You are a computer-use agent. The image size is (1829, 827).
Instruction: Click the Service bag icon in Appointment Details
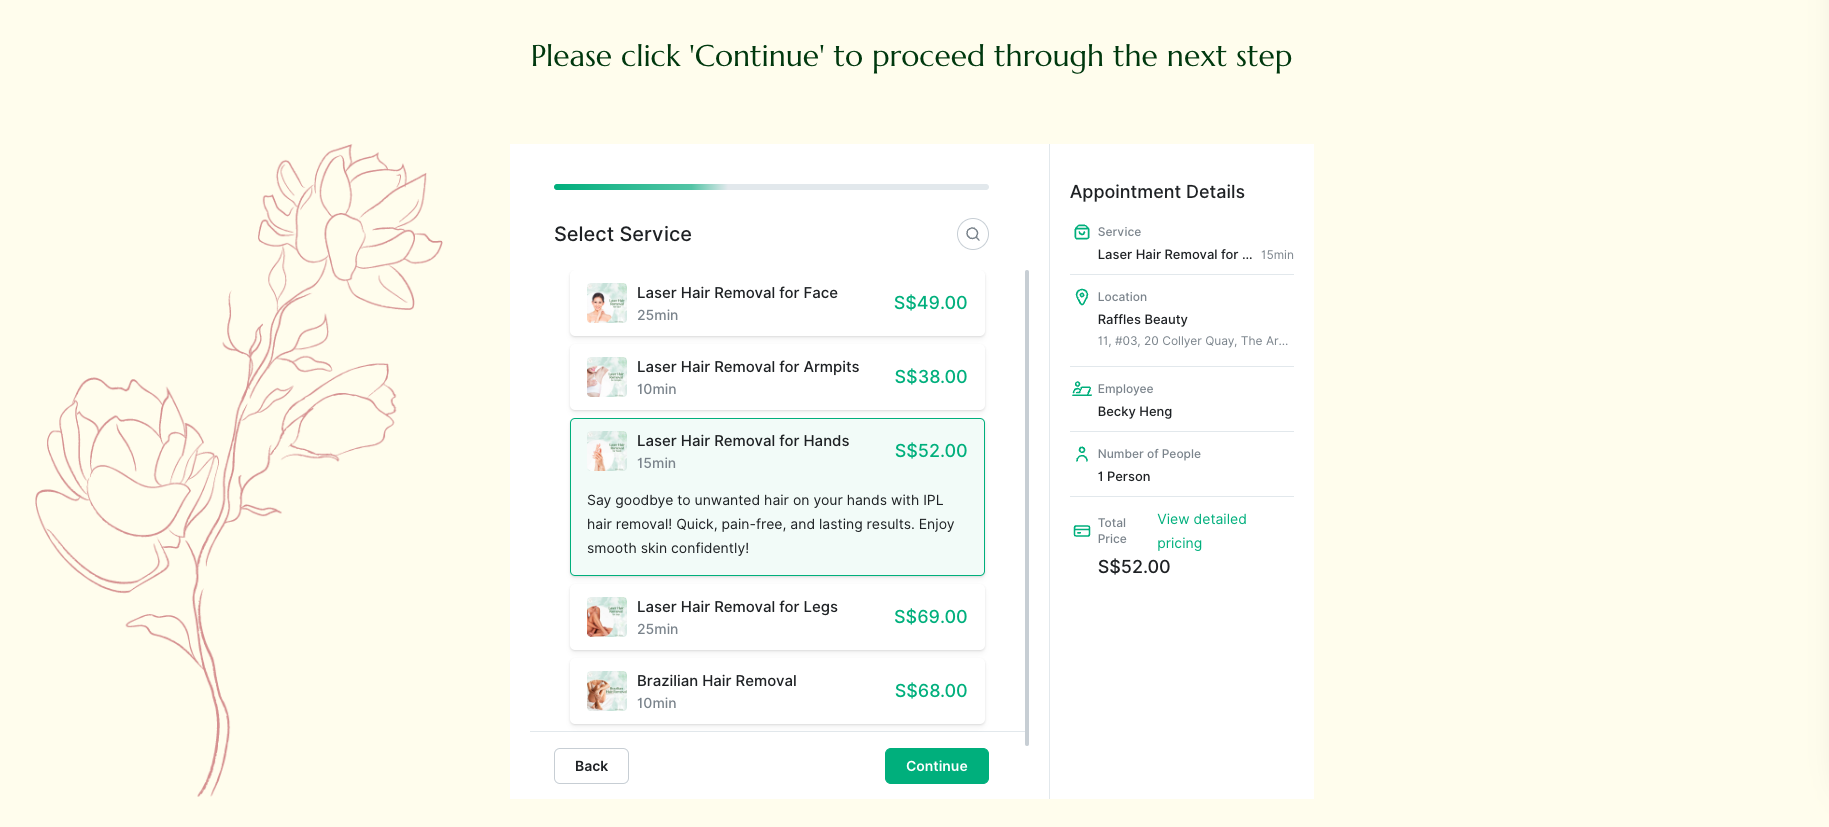pos(1081,231)
